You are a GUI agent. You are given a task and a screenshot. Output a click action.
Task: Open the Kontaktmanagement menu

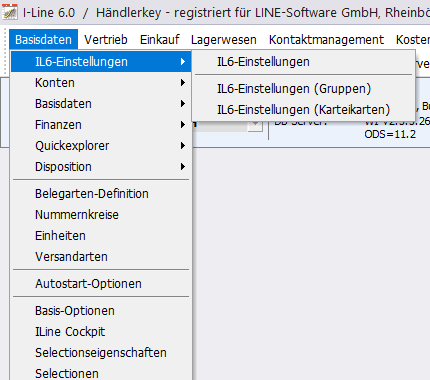click(326, 40)
